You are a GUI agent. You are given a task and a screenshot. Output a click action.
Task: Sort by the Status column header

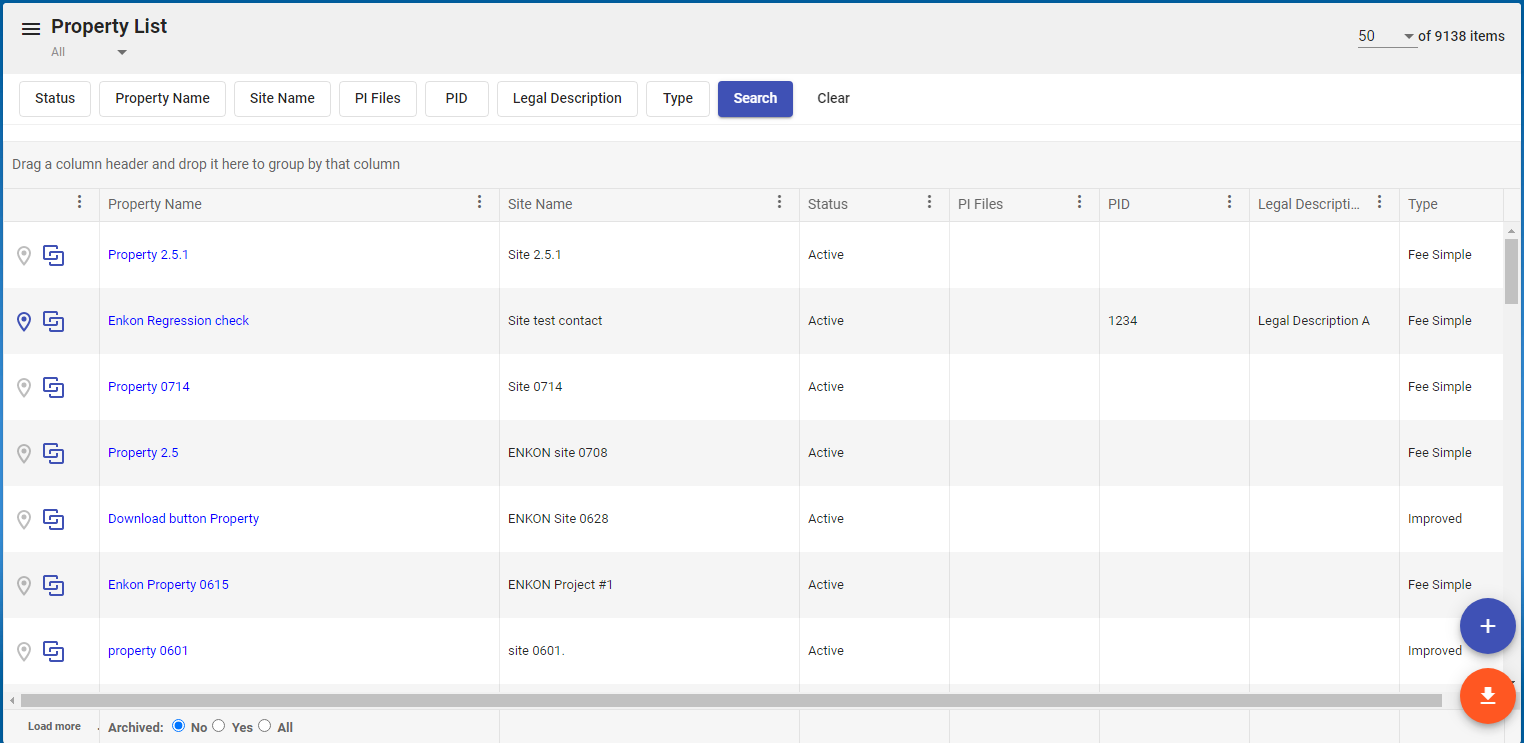coord(828,204)
